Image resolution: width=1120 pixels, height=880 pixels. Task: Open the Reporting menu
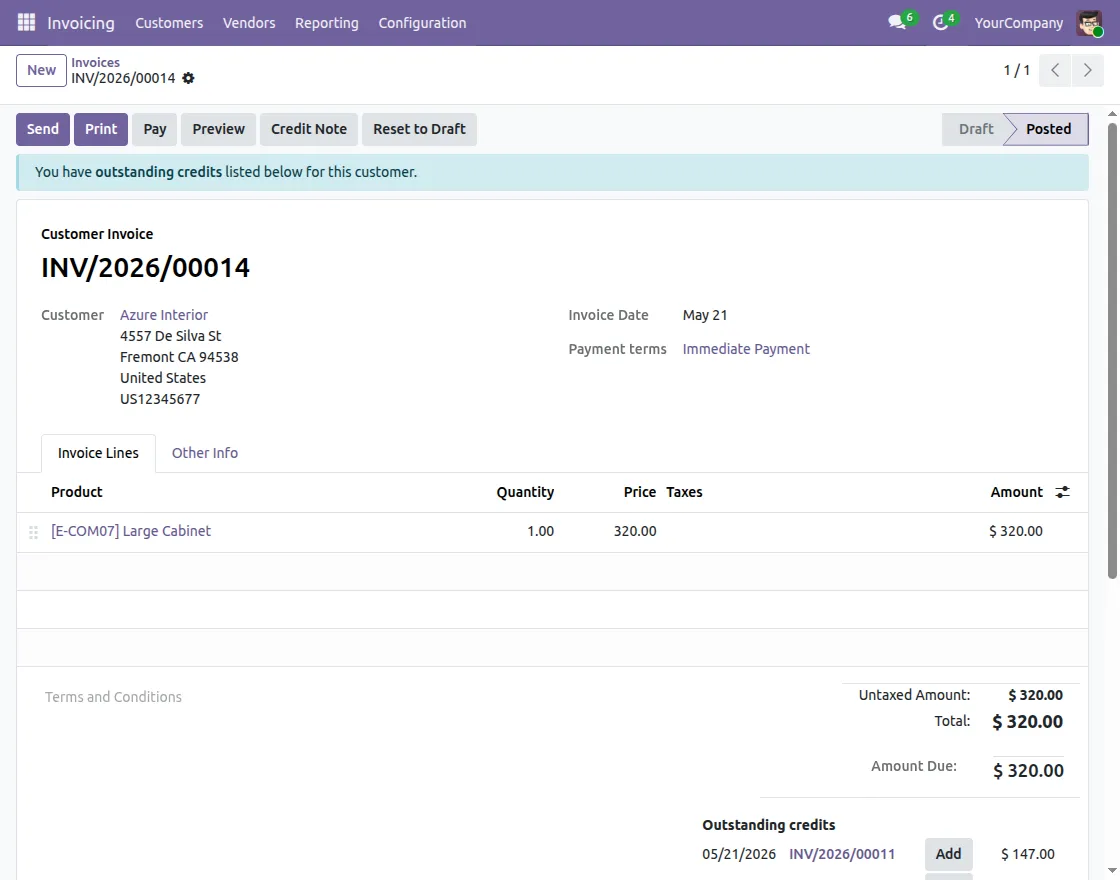326,23
